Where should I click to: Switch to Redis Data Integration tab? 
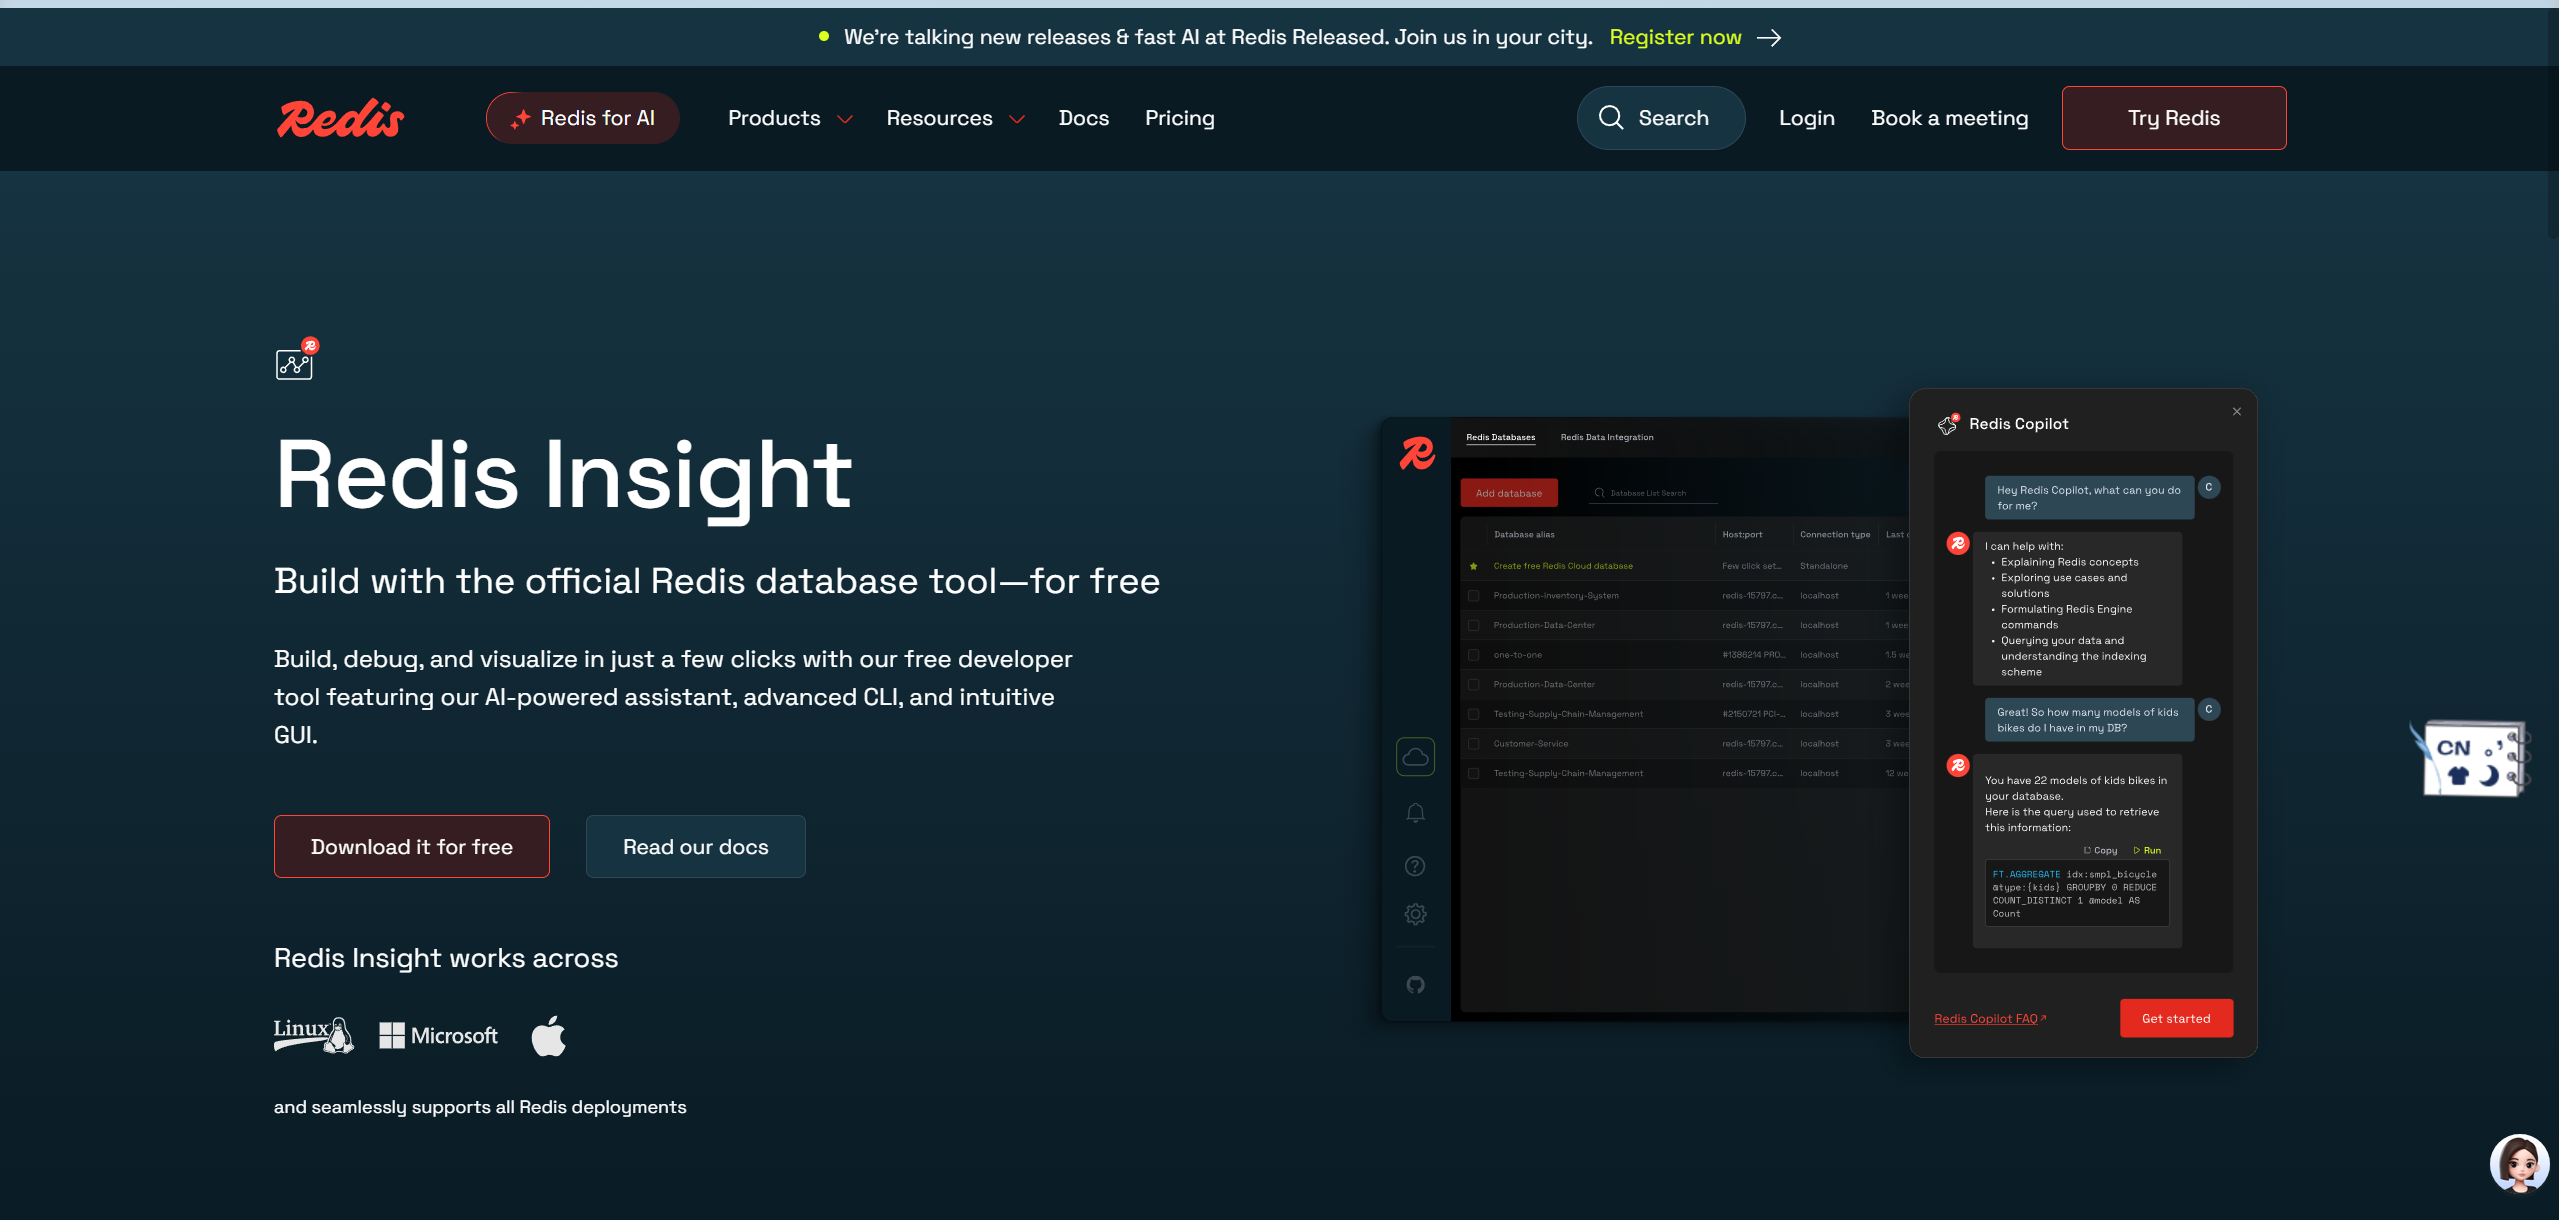pos(1606,437)
